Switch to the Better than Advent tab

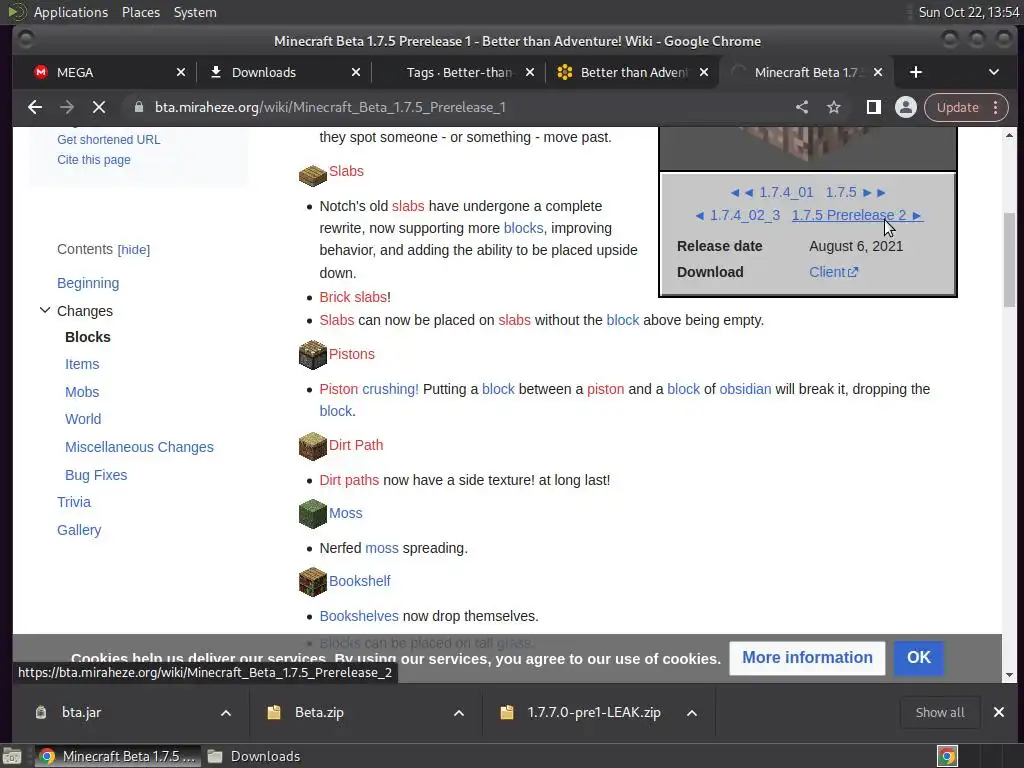click(x=632, y=72)
